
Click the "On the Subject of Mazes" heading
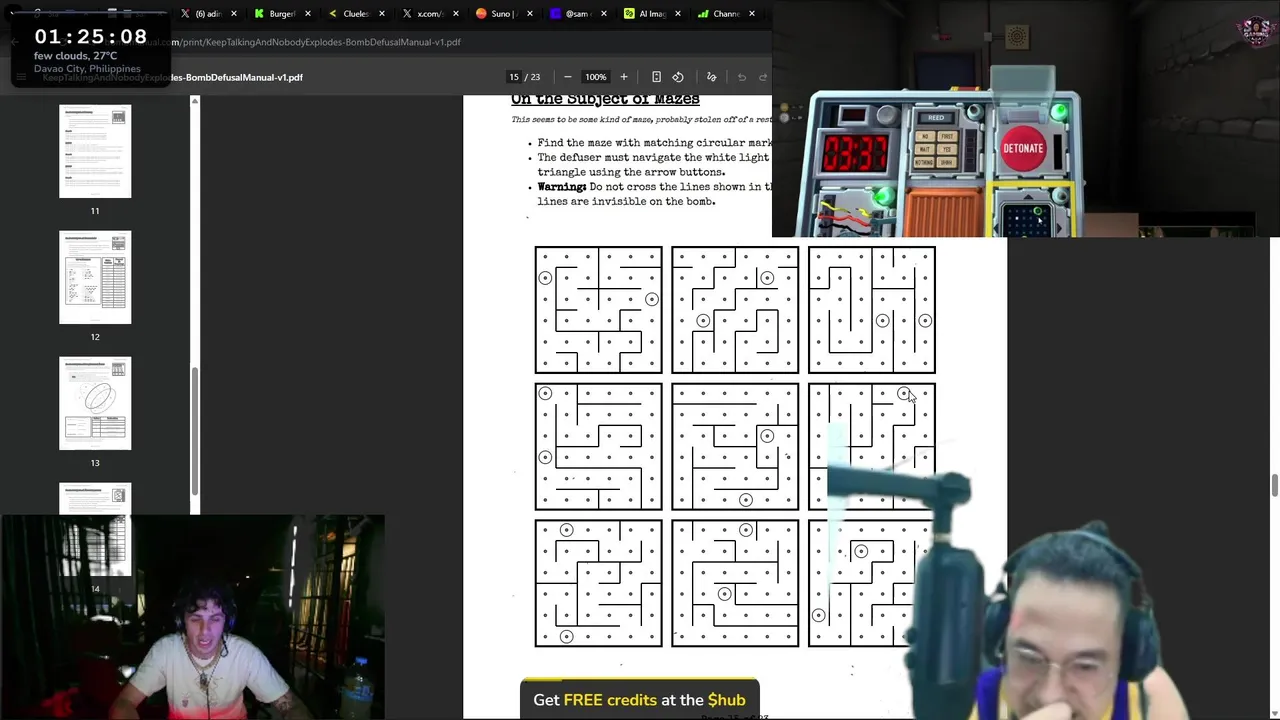(x=605, y=99)
